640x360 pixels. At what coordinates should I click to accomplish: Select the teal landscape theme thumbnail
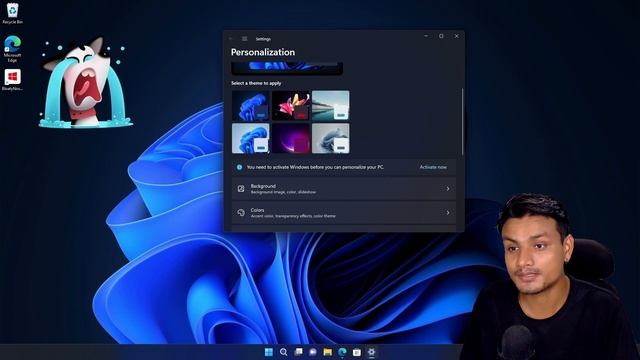(x=331, y=106)
